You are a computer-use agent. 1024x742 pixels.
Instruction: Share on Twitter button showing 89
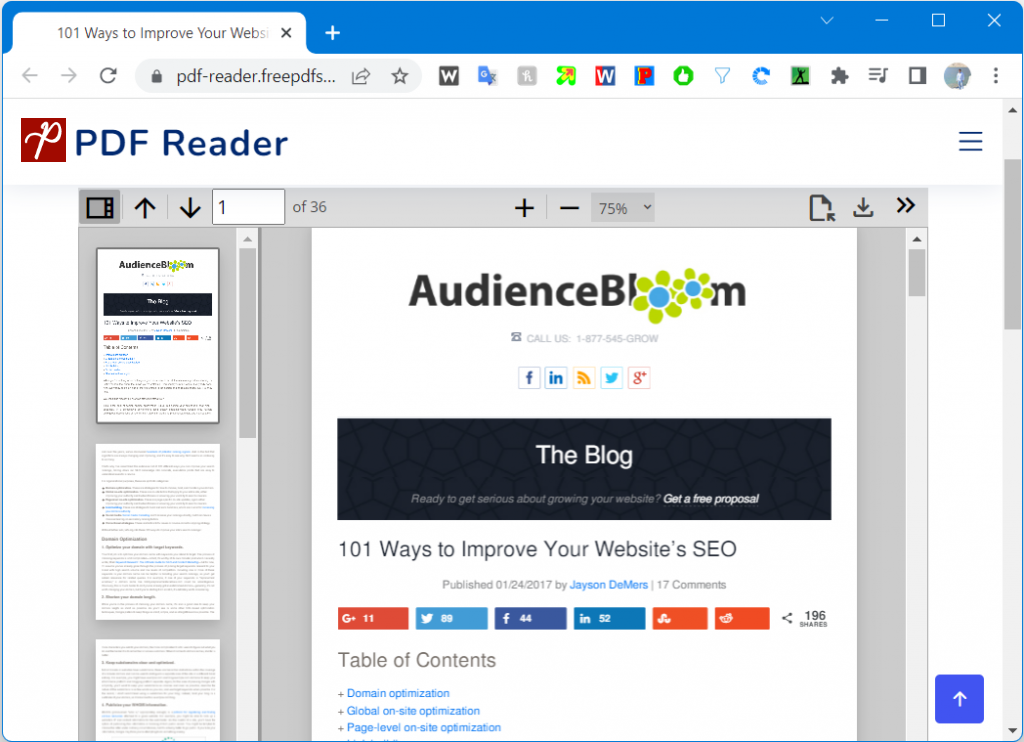pos(451,618)
